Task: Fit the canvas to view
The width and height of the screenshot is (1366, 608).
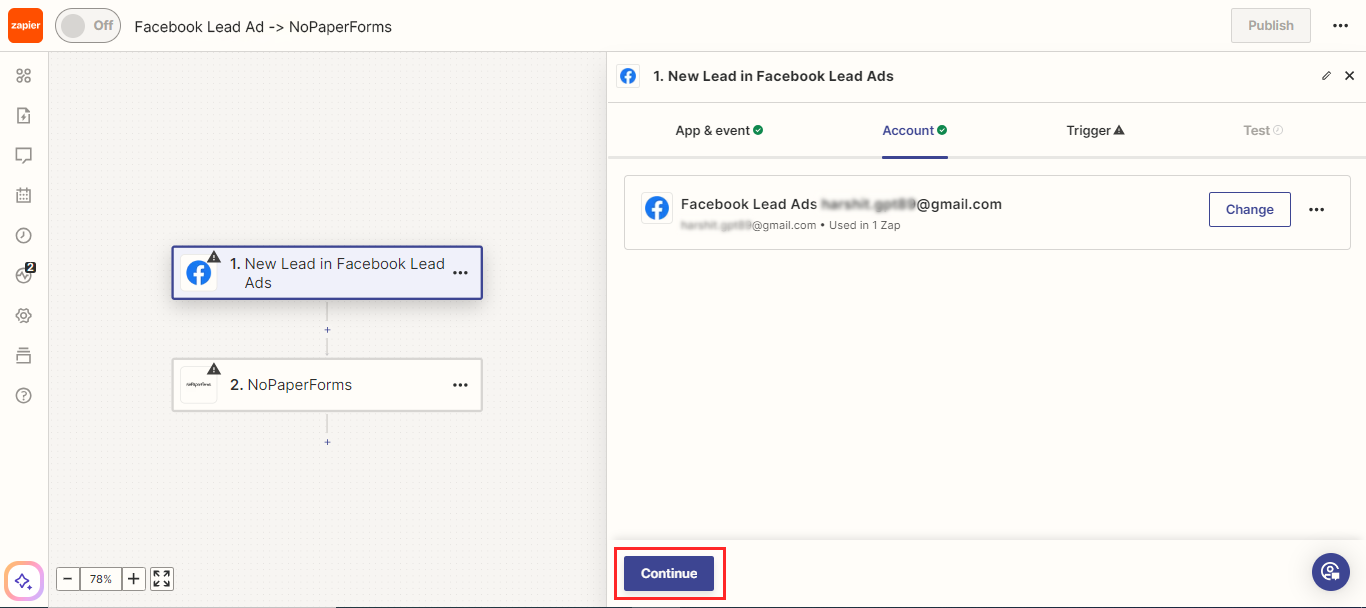Action: pos(162,579)
